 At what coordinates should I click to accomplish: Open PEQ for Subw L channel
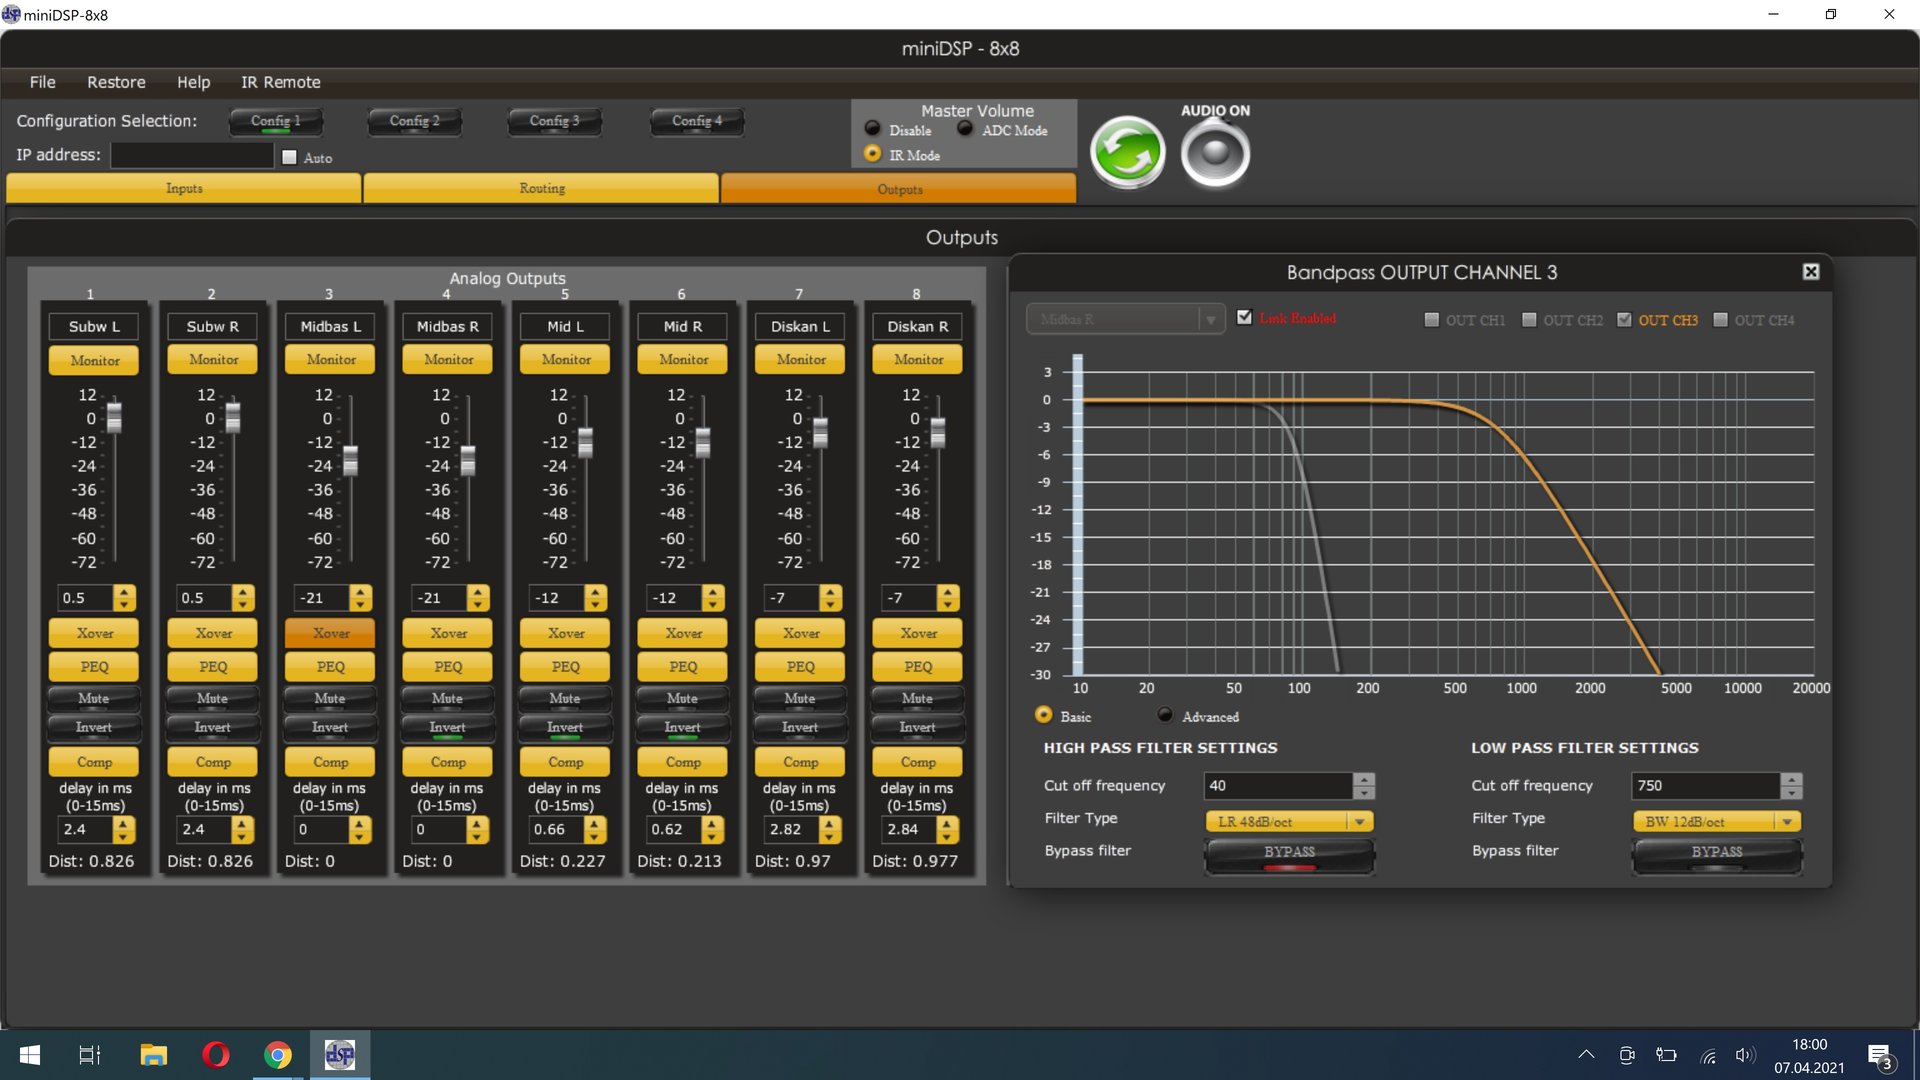[x=94, y=666]
